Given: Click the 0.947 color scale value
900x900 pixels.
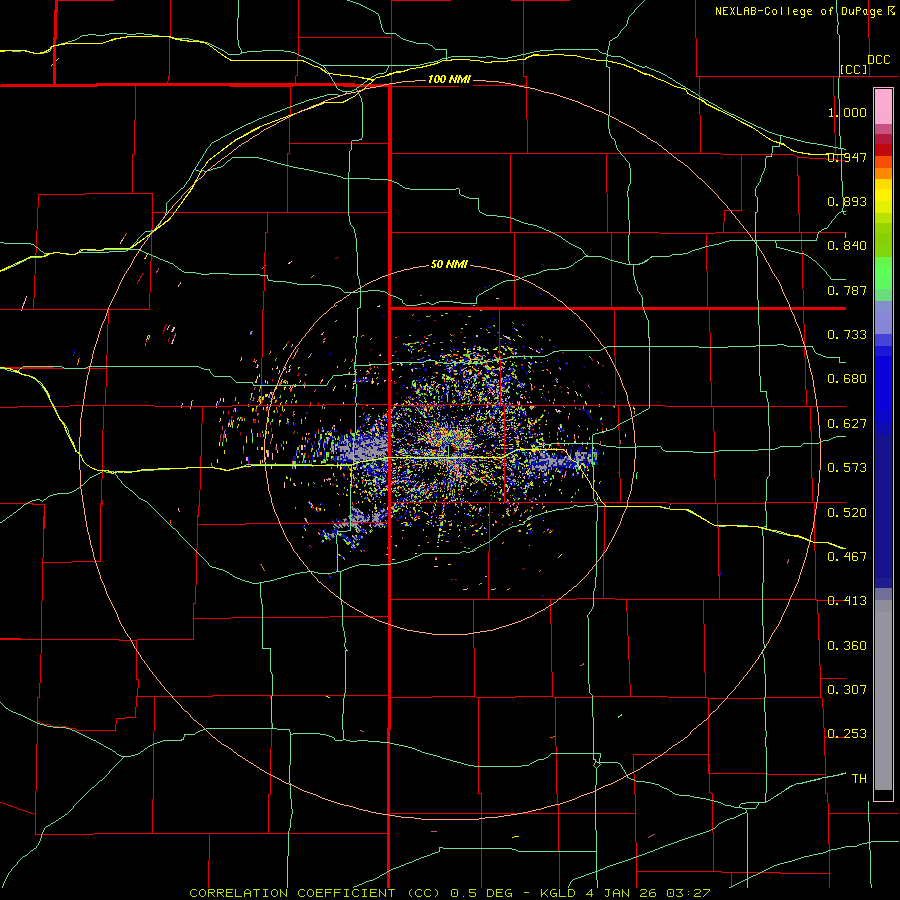Looking at the screenshot, I should click(847, 157).
